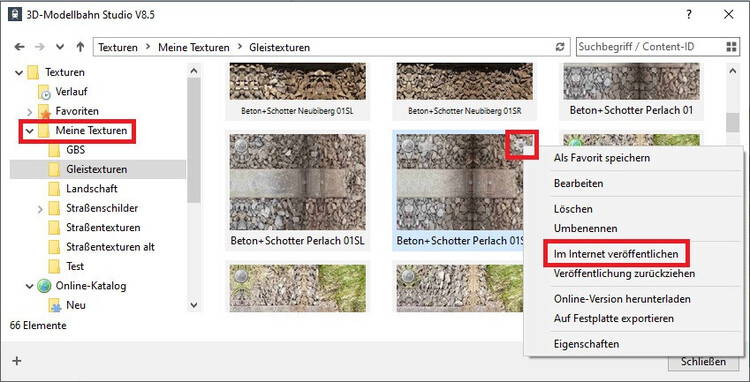
Task: Click the tree panel scroll-down arrow
Action: point(193,305)
